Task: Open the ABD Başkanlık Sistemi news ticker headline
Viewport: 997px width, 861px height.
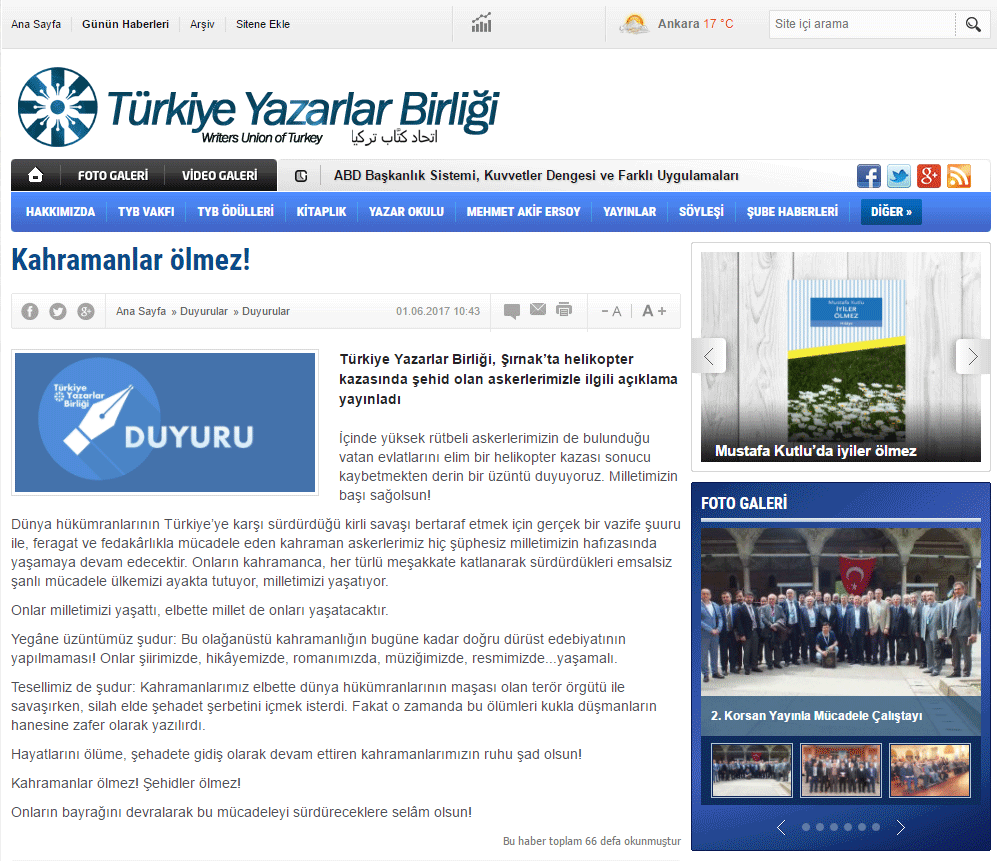Action: [536, 176]
